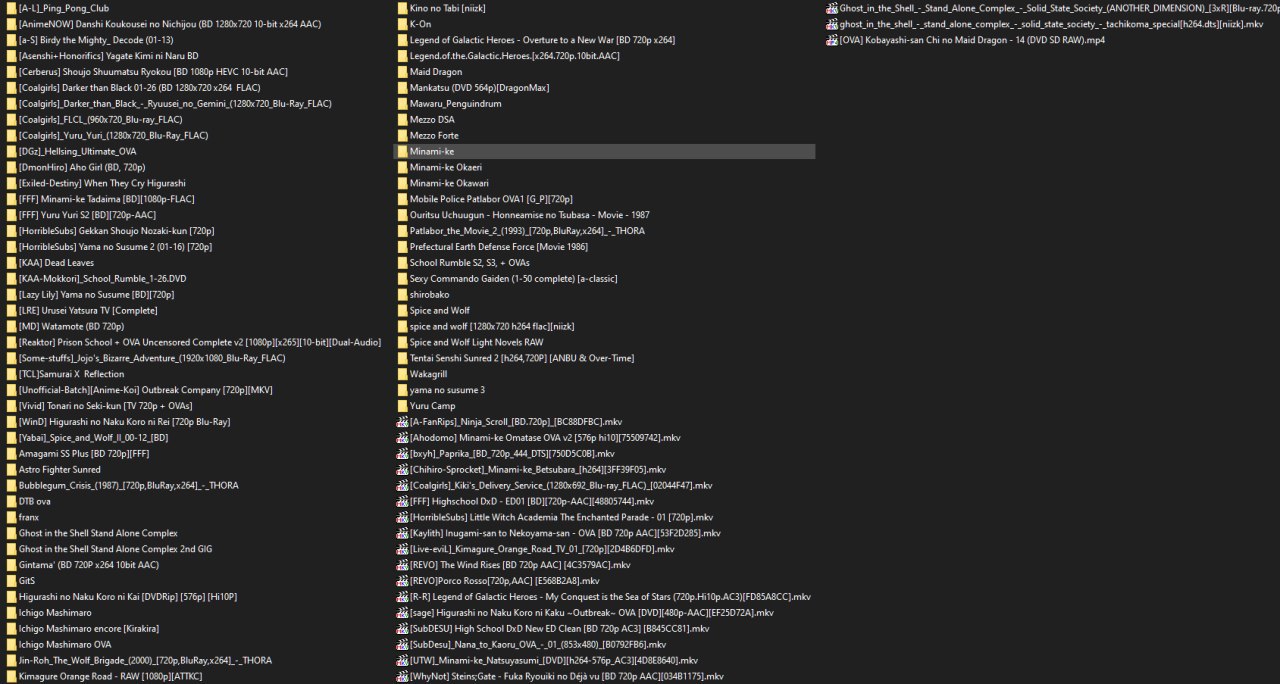Click folder icon beside [TCL]Samurai X Reflection
1280x684 pixels.
pos(11,374)
